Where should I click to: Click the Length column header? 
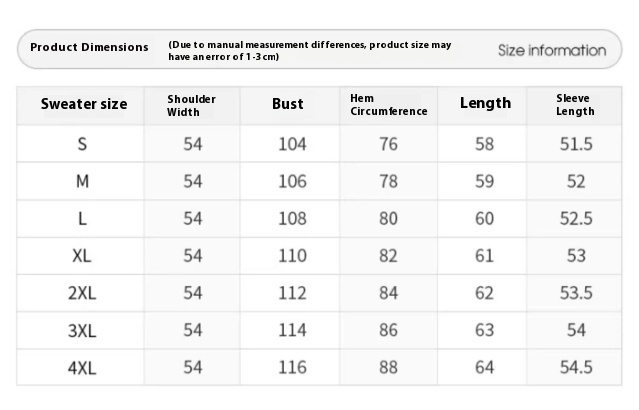[485, 103]
